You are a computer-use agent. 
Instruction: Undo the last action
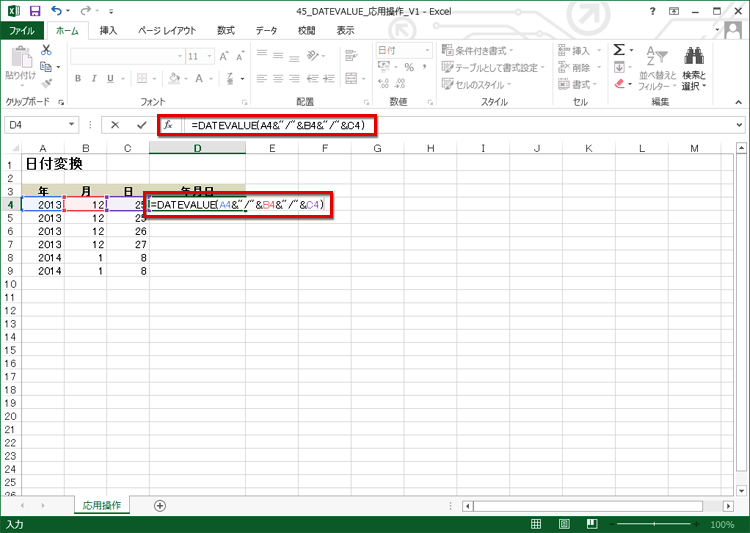click(x=56, y=11)
